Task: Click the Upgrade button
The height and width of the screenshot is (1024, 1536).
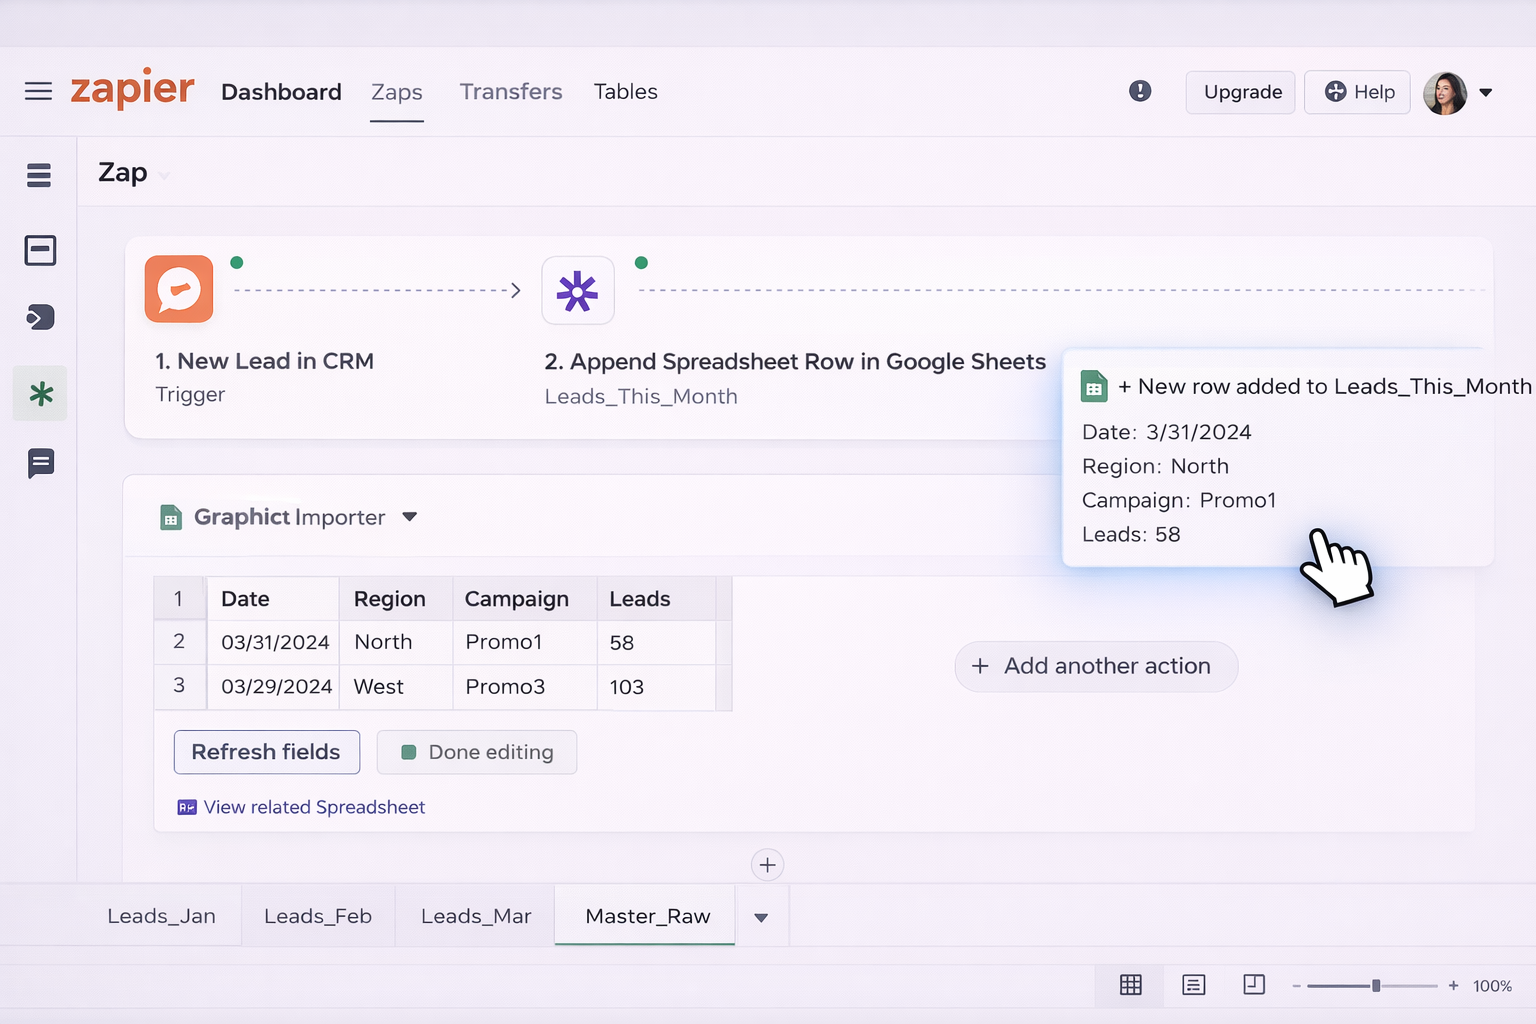Action: [x=1241, y=92]
